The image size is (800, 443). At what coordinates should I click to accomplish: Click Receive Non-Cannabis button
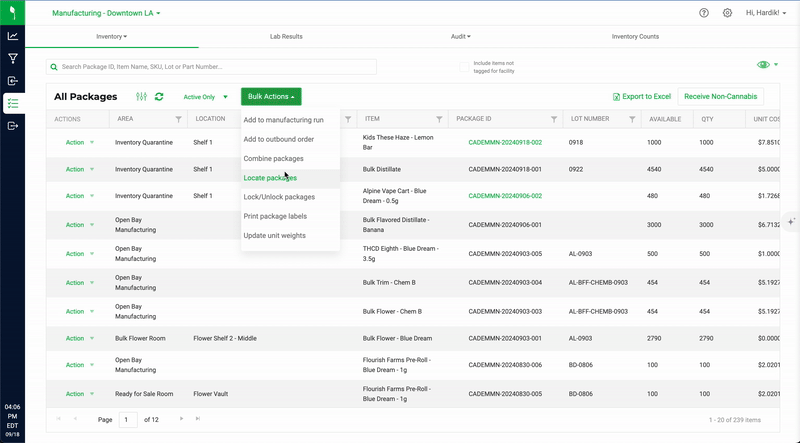pos(720,96)
